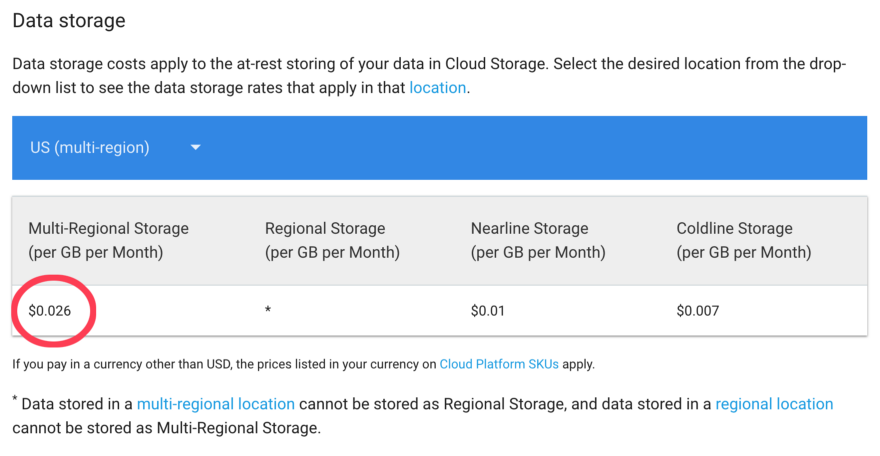The height and width of the screenshot is (456, 880).
Task: Click the currency note below the table
Action: coord(220,364)
